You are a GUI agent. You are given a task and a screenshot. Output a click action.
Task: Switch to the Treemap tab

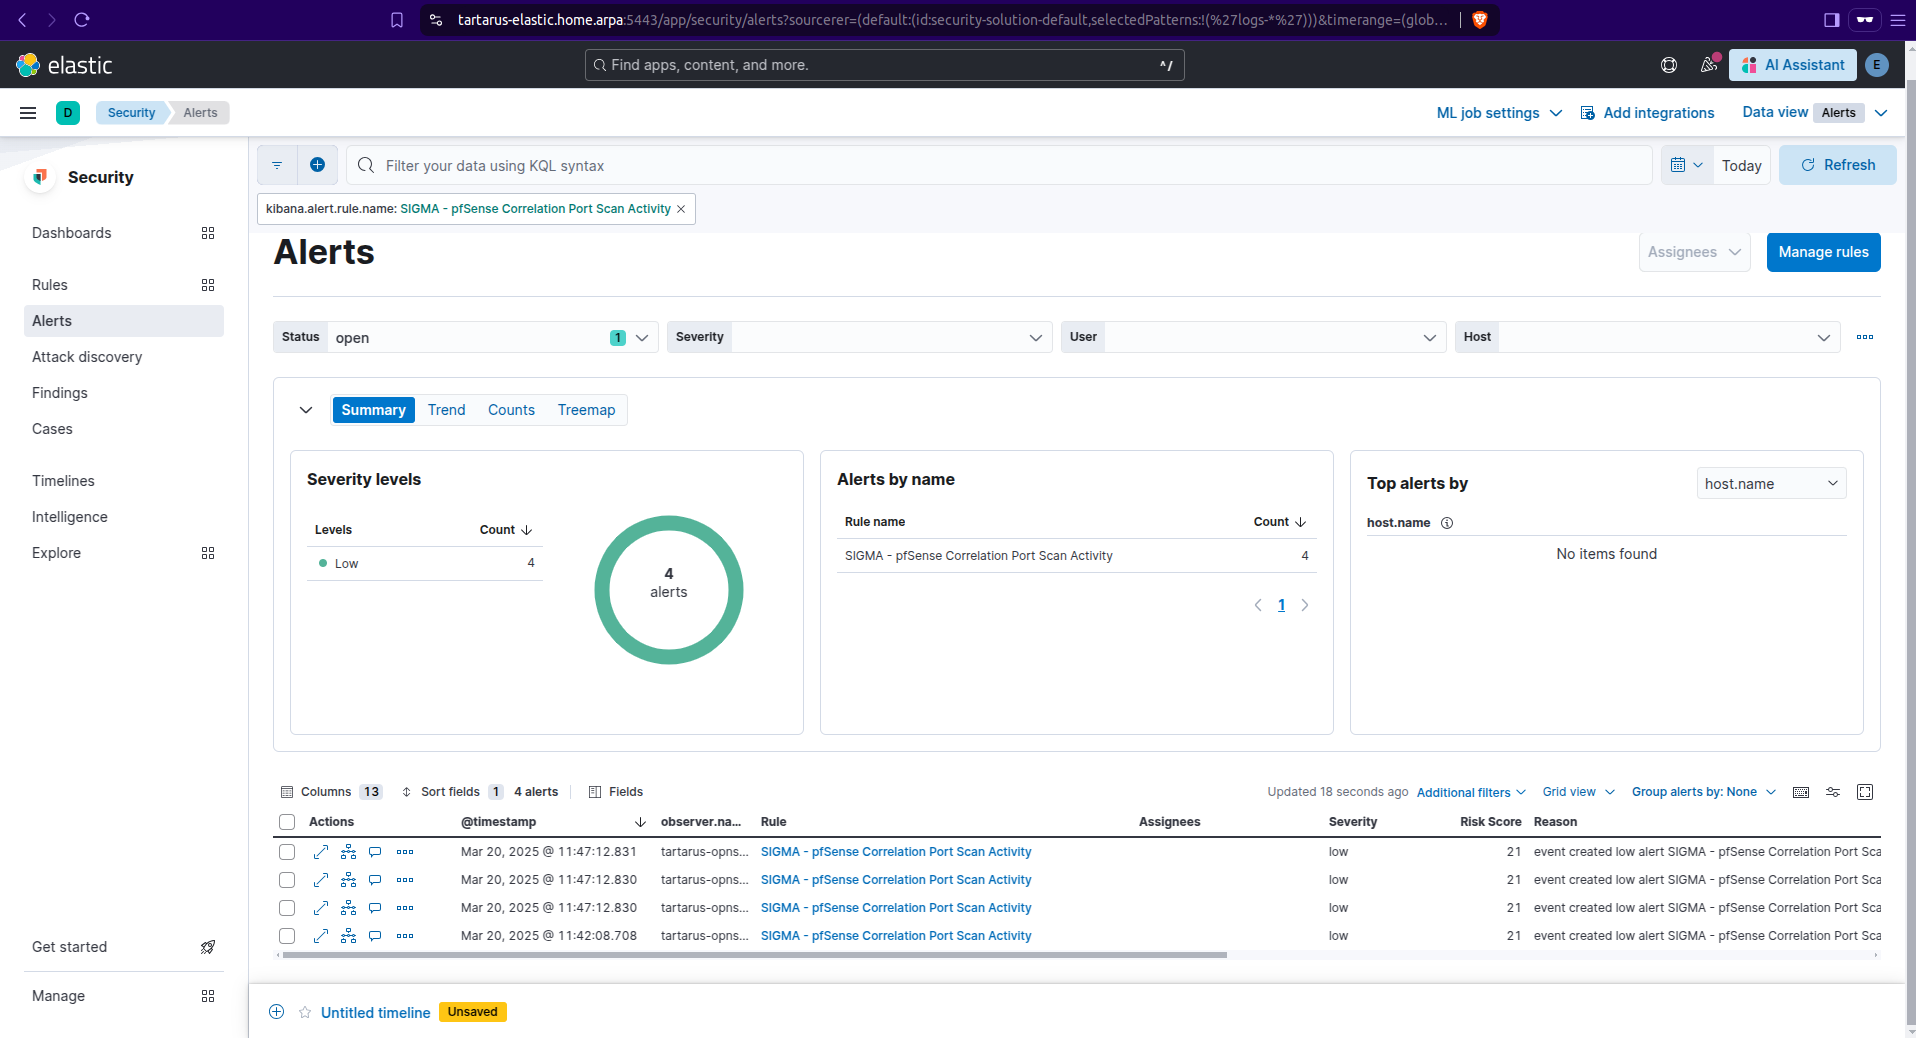(x=586, y=410)
